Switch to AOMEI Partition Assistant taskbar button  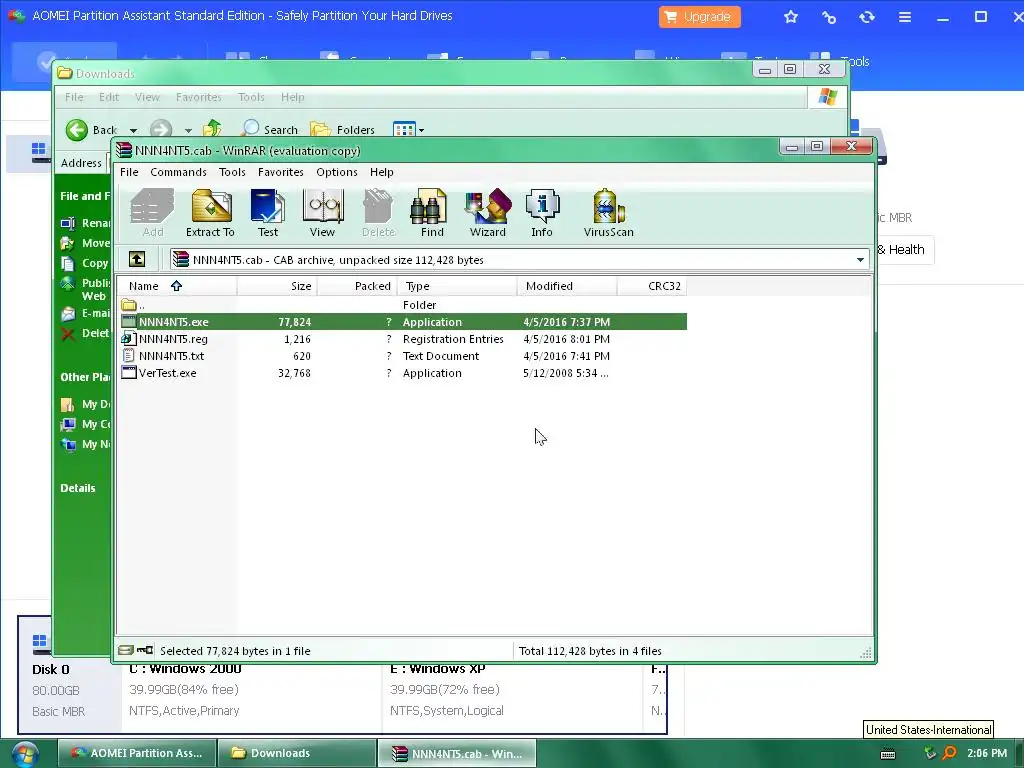click(x=136, y=753)
